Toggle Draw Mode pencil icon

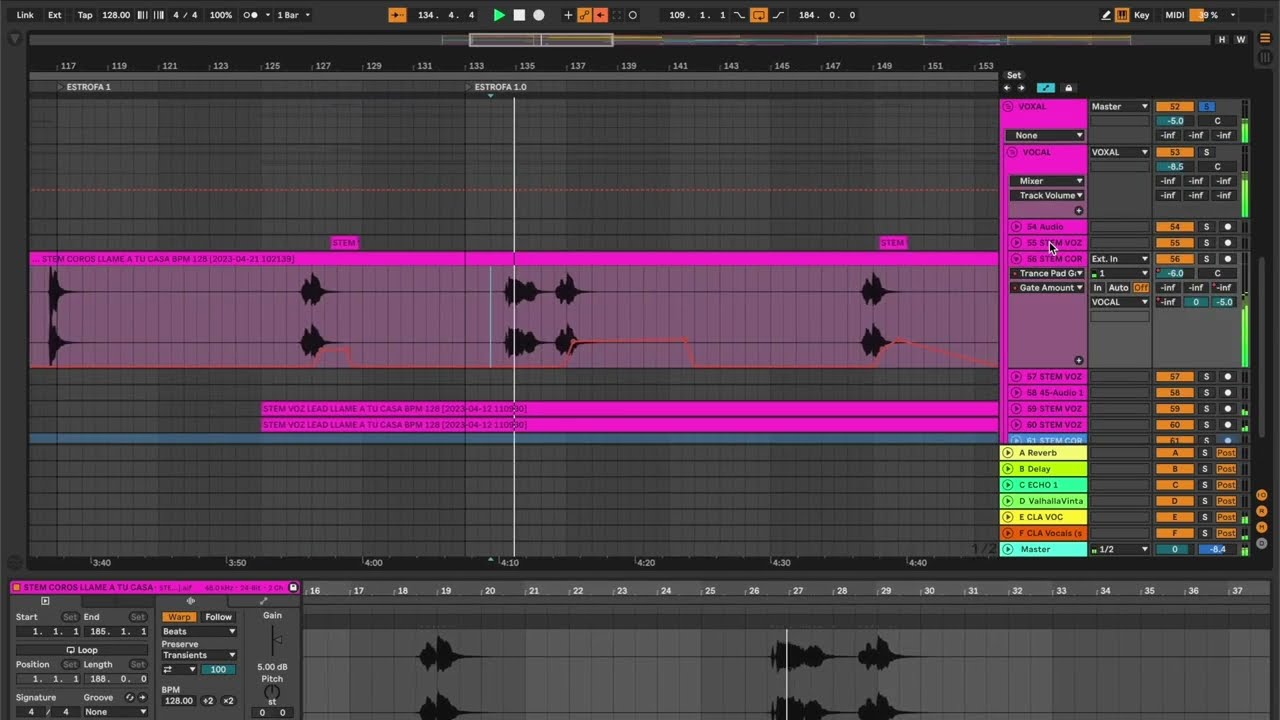pyautogui.click(x=1105, y=15)
